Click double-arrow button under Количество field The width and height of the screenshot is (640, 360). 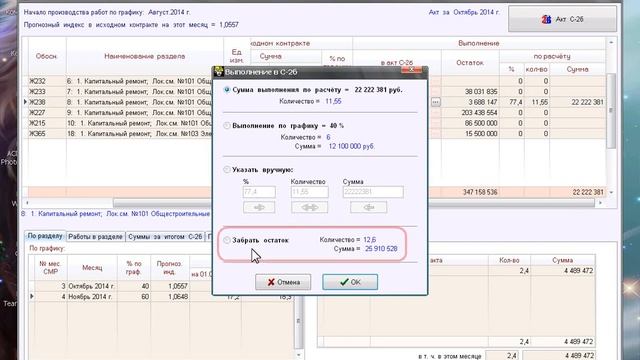[x=309, y=207]
